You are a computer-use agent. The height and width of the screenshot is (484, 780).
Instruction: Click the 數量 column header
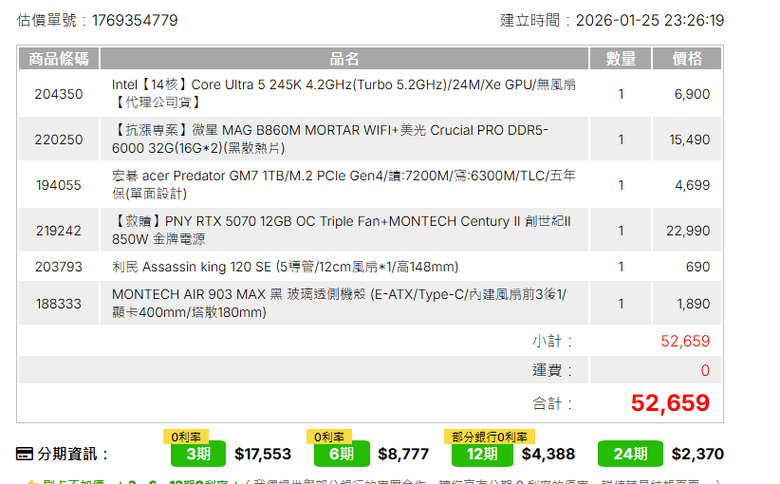coord(620,59)
